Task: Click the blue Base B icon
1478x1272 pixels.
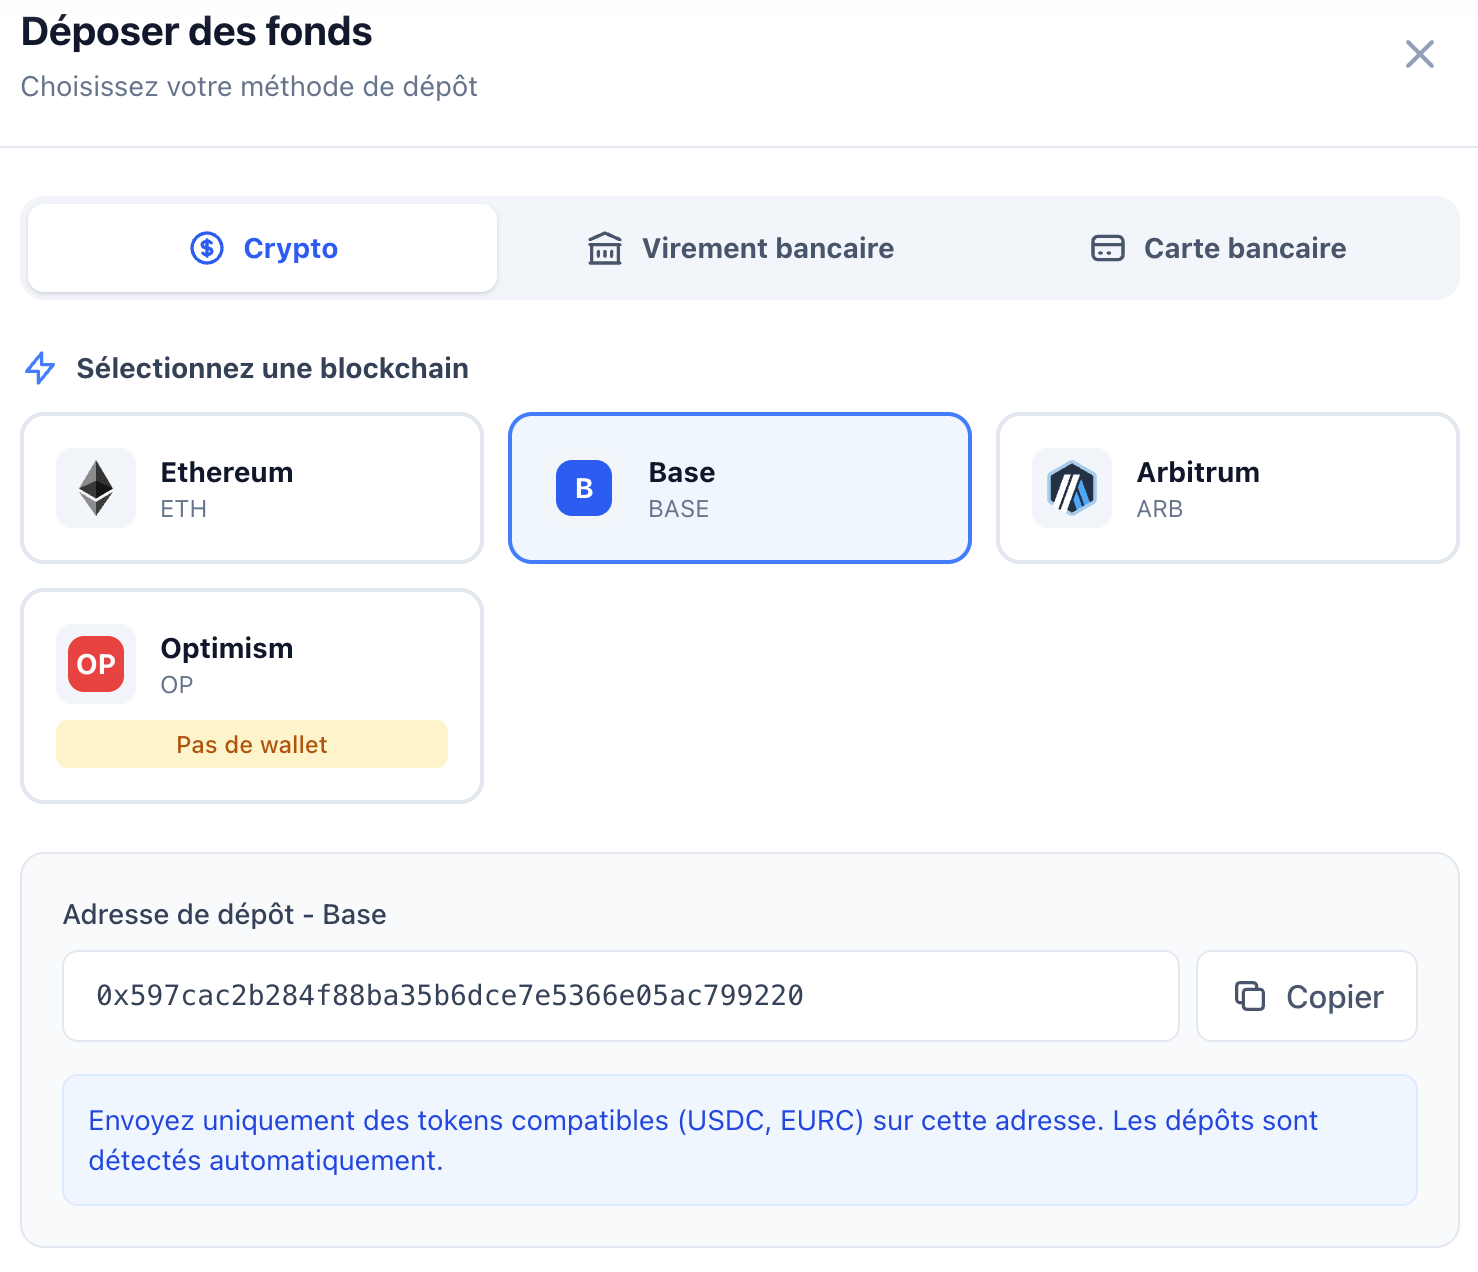Action: pyautogui.click(x=584, y=488)
